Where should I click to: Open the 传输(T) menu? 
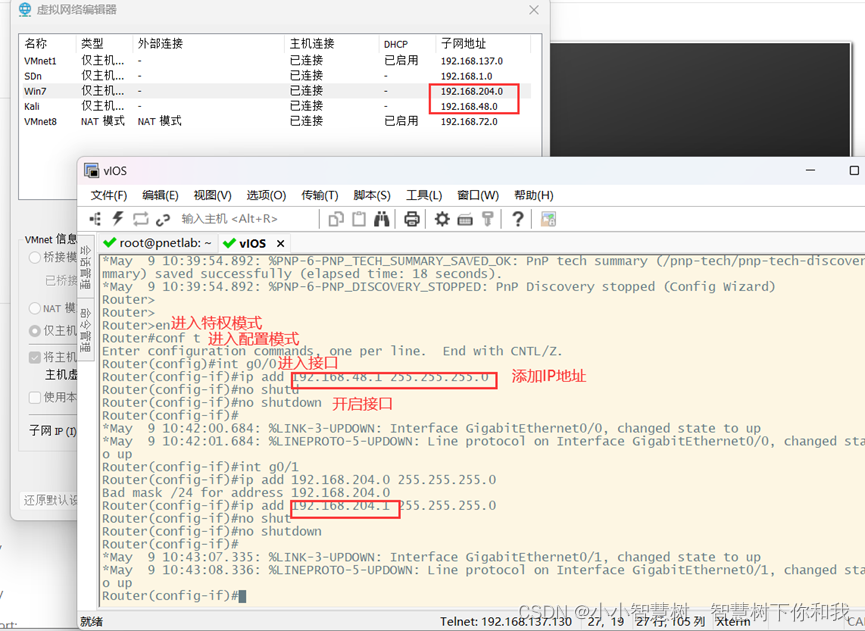point(319,195)
